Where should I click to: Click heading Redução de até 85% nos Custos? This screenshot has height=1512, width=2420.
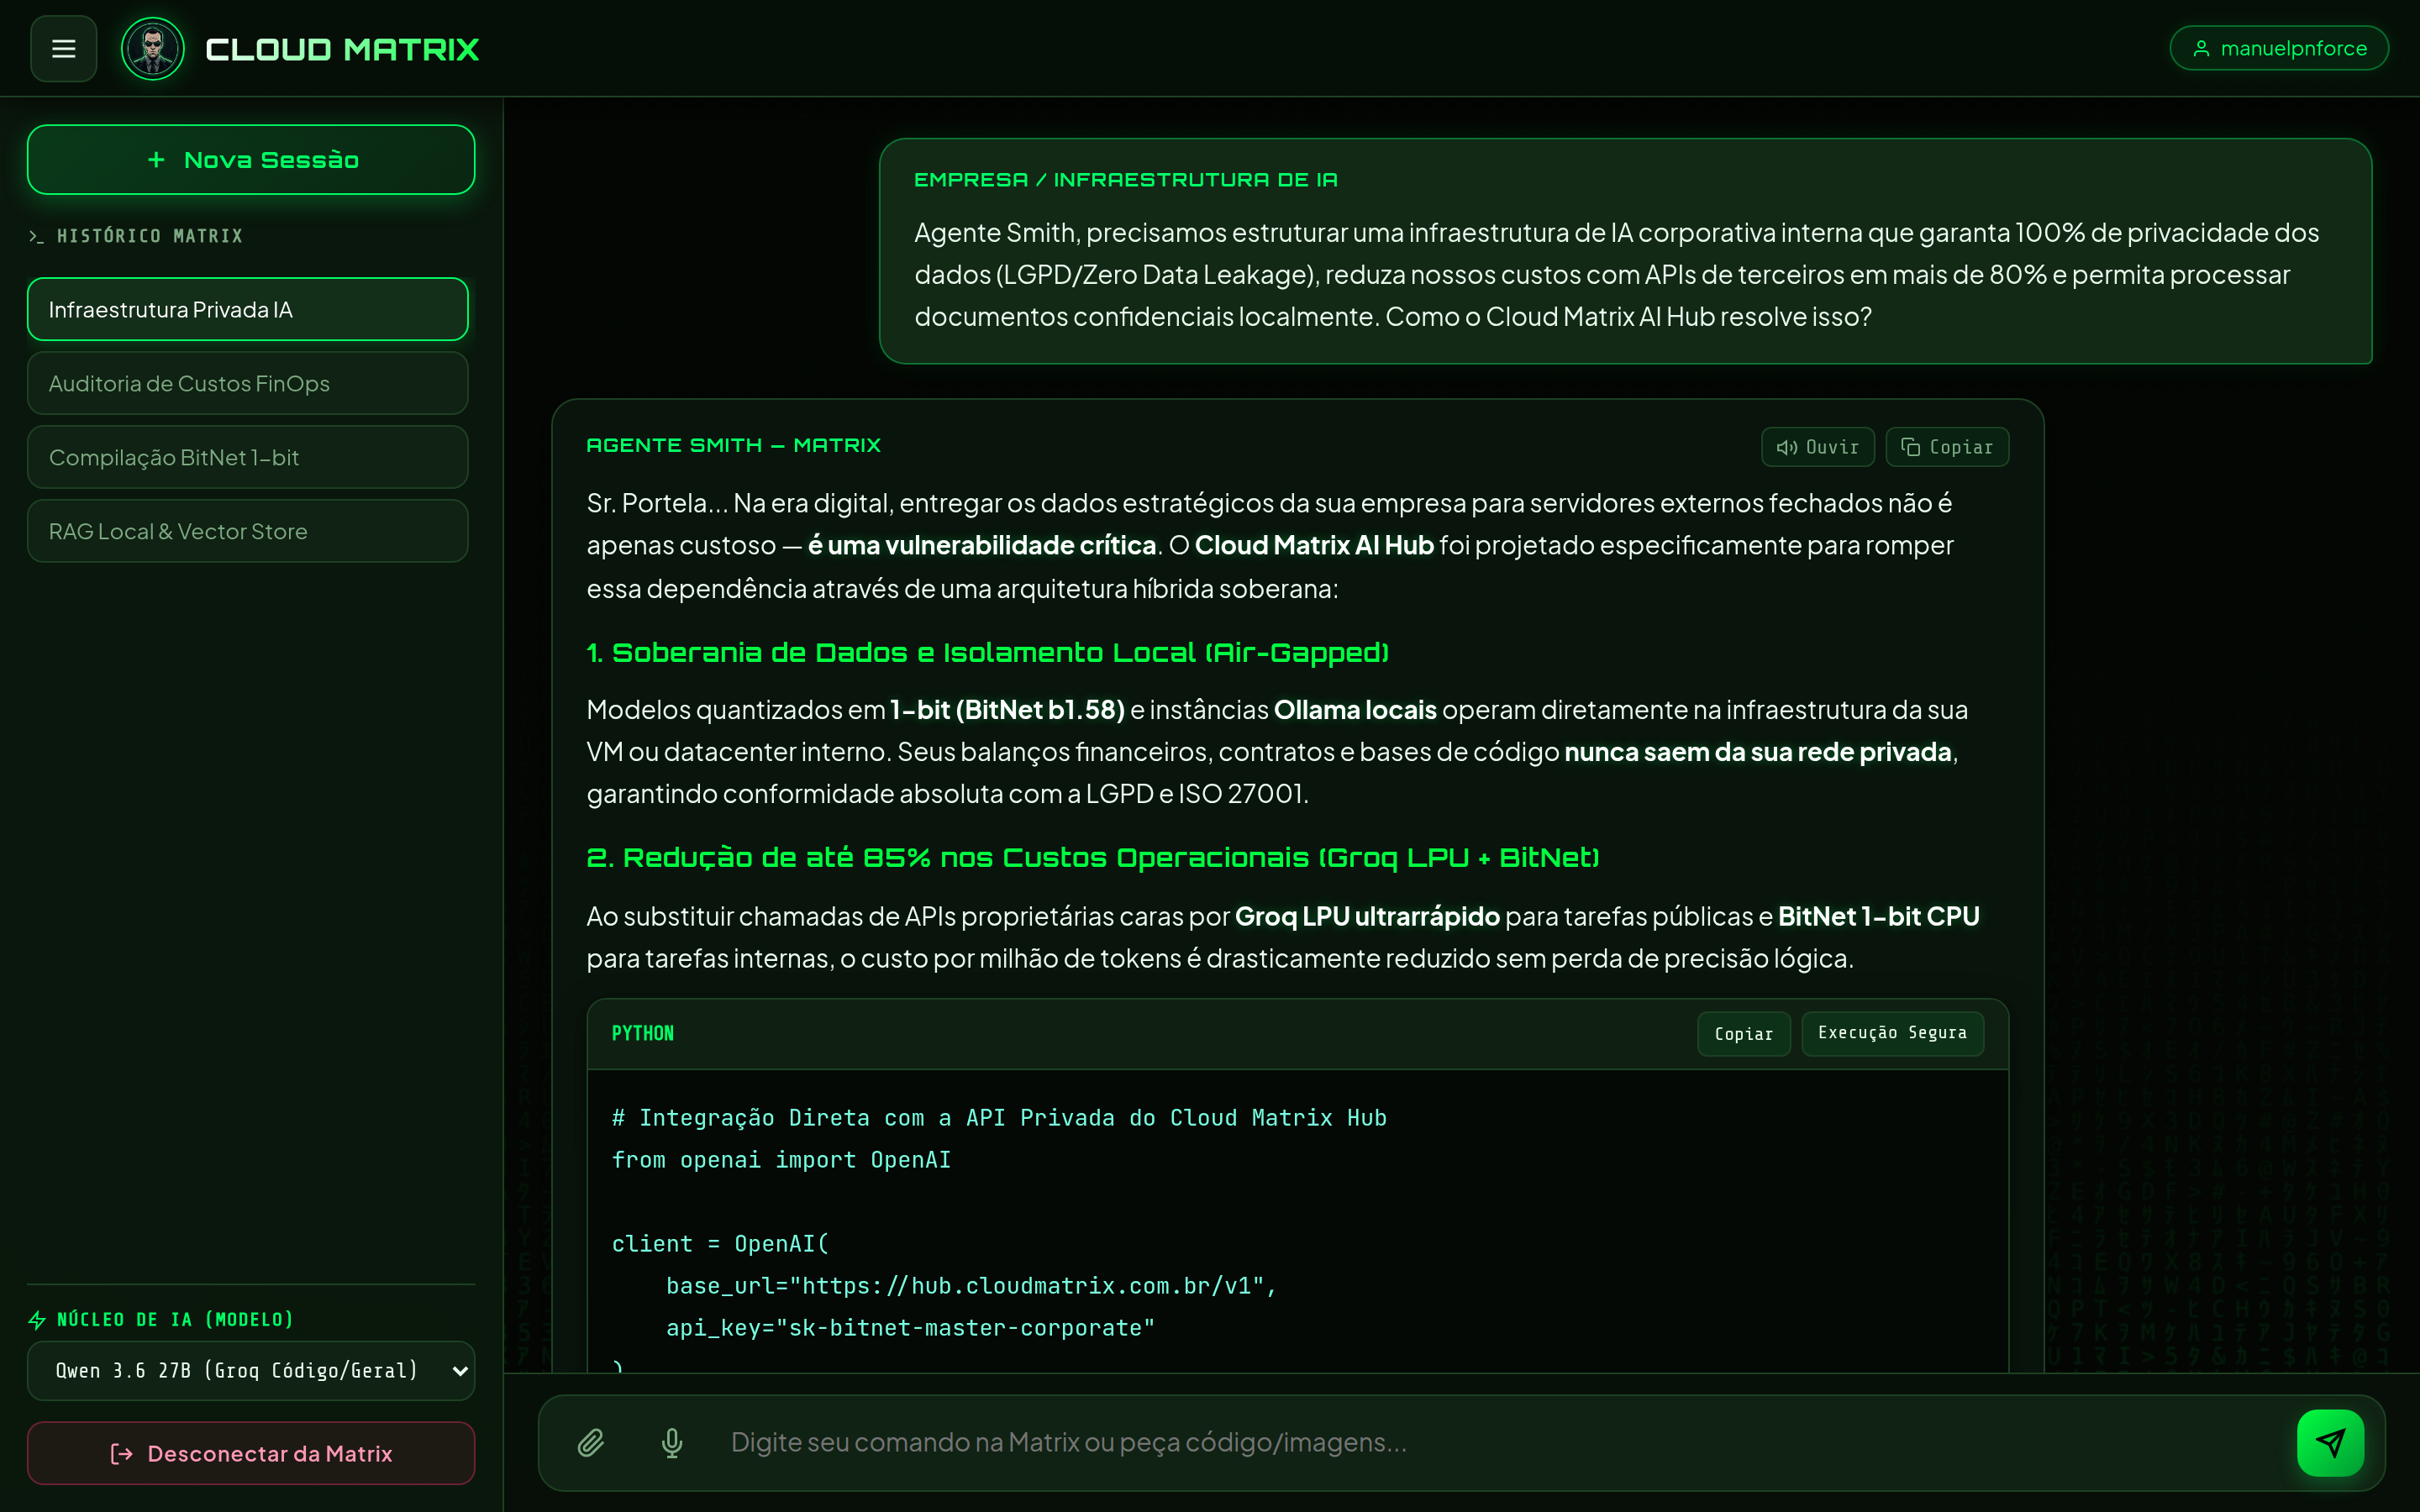coord(1092,858)
